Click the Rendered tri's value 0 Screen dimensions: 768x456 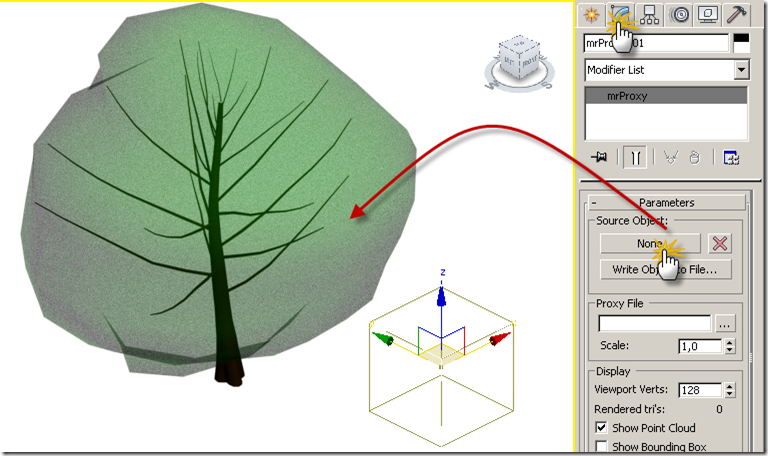pos(719,409)
